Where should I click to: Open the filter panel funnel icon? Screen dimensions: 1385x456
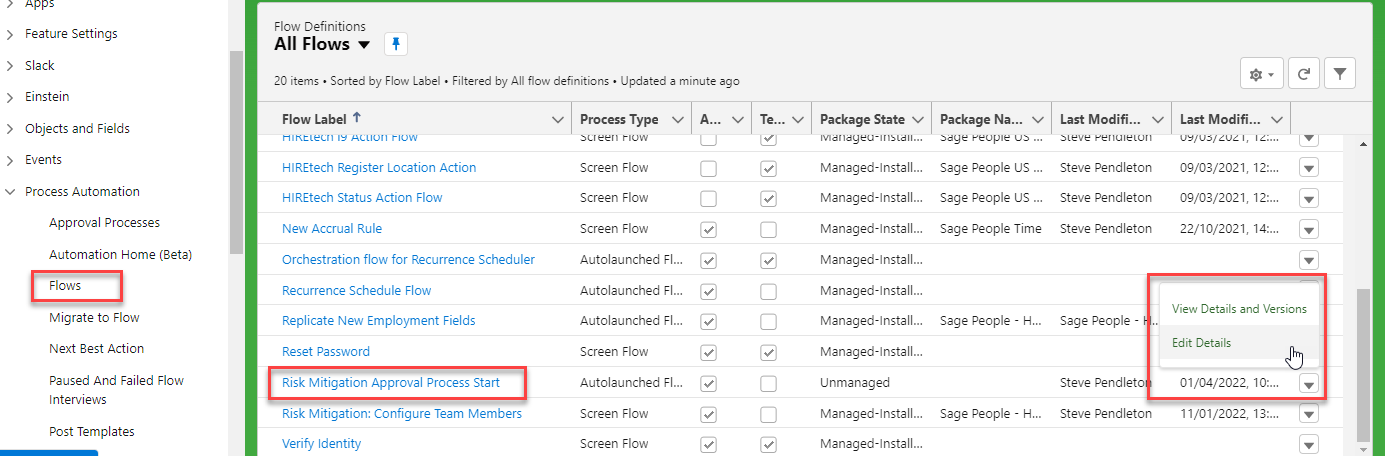click(1340, 74)
